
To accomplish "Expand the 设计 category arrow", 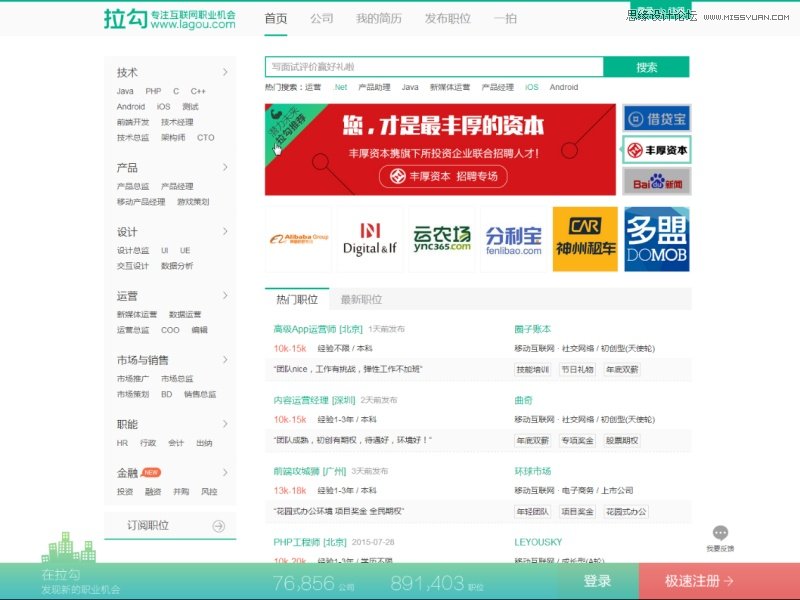I will coord(225,232).
